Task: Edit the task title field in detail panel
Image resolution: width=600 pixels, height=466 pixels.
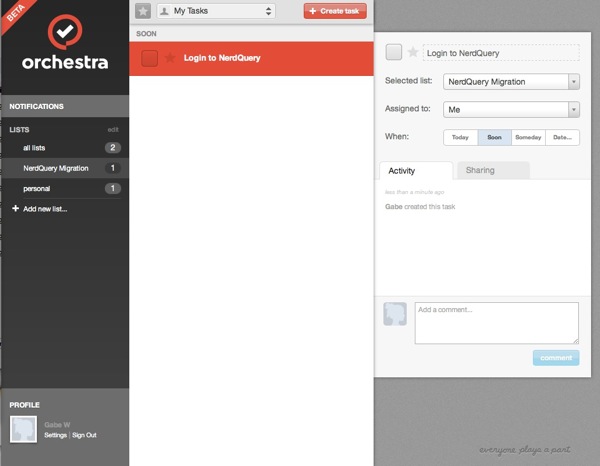Action: coord(501,53)
